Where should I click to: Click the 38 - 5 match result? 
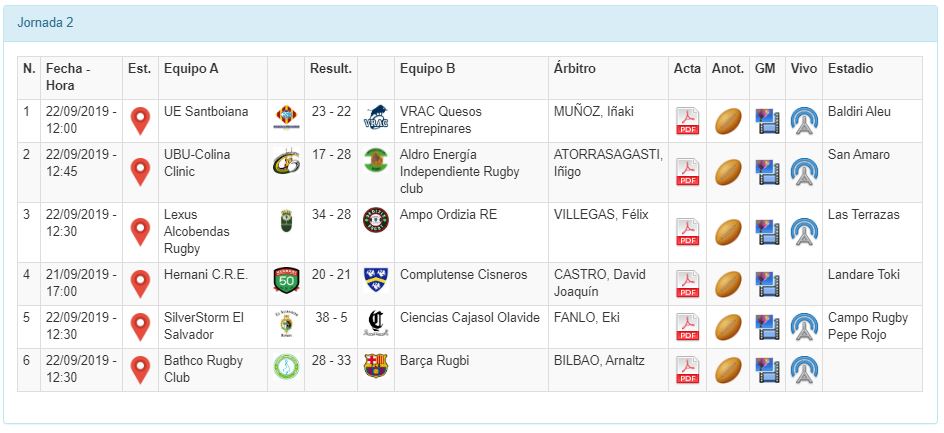pyautogui.click(x=331, y=317)
